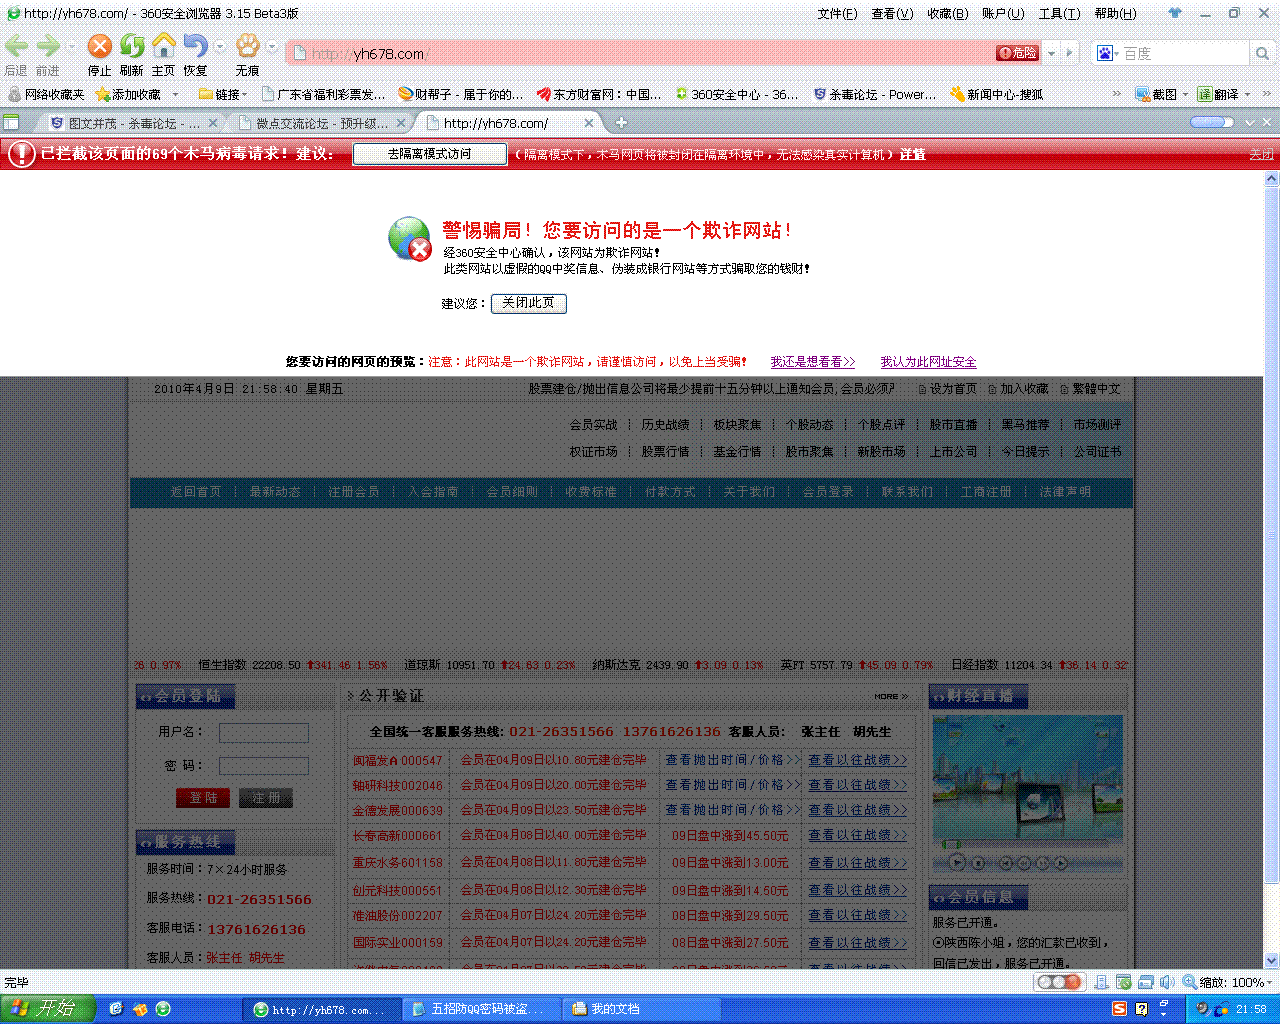Click the 去隔离模式访问 button
Viewport: 1280px width, 1024px height.
point(429,154)
